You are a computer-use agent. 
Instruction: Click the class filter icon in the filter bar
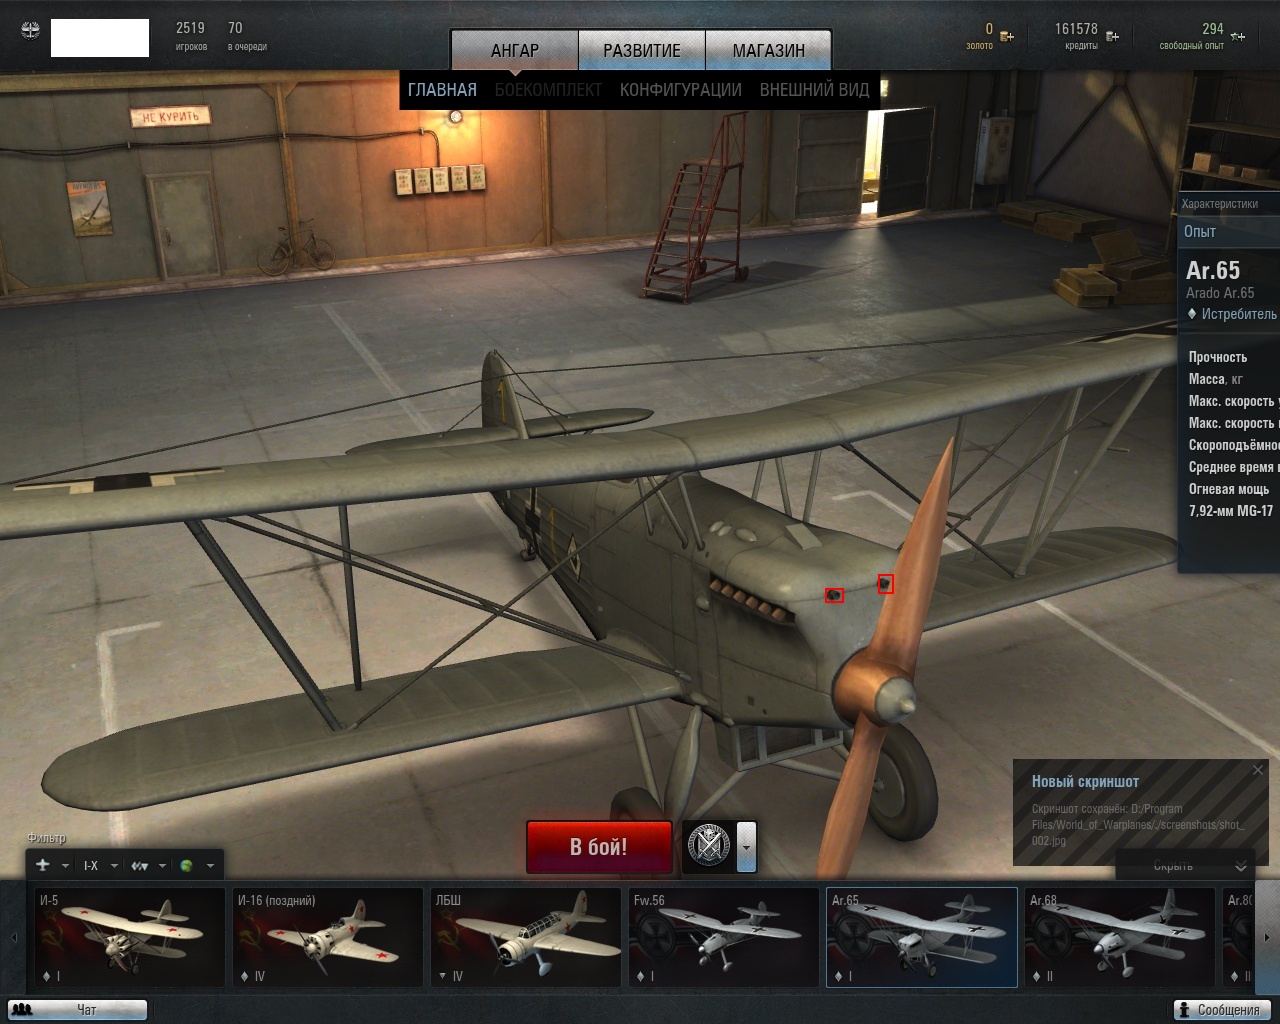click(139, 866)
